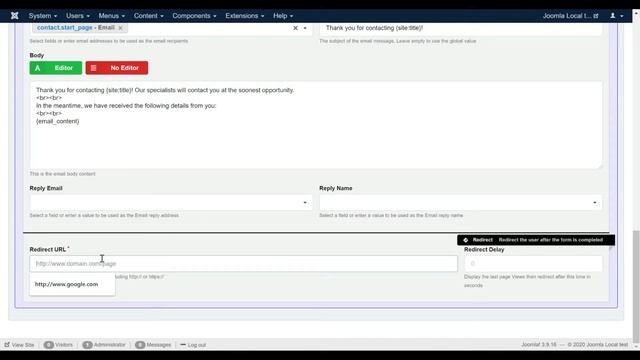This screenshot has width=640, height=360.
Task: Clear all email recipients selection
Action: (x=296, y=28)
